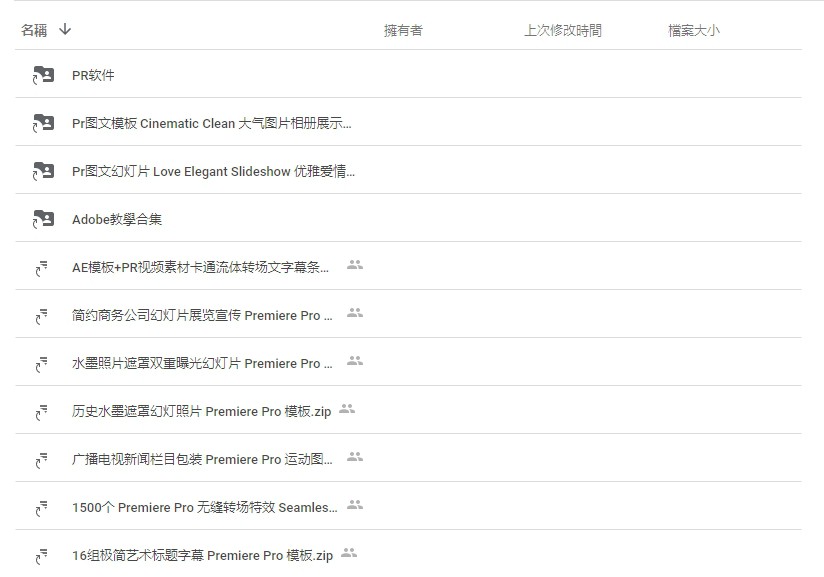824x577 pixels.
Task: Click shared icon on 1500个 Premiere Pro row
Action: (354, 505)
